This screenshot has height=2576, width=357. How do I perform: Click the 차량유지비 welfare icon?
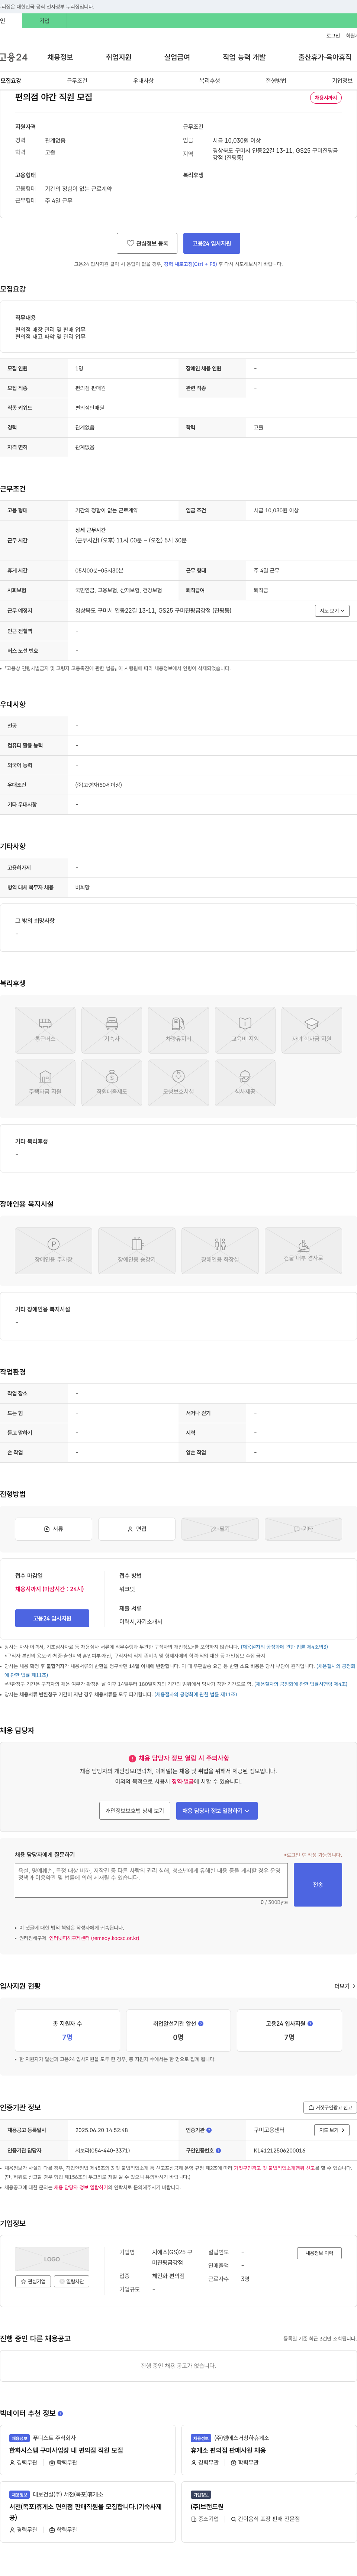178,1030
